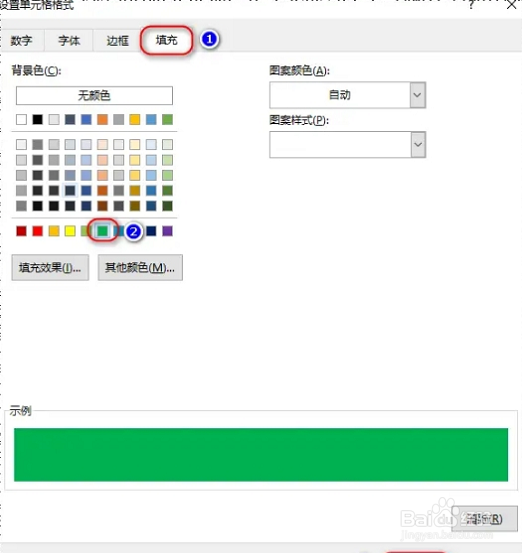The height and width of the screenshot is (553, 522).
Task: Select medium gray swatch in top theme row
Action: click(x=119, y=120)
